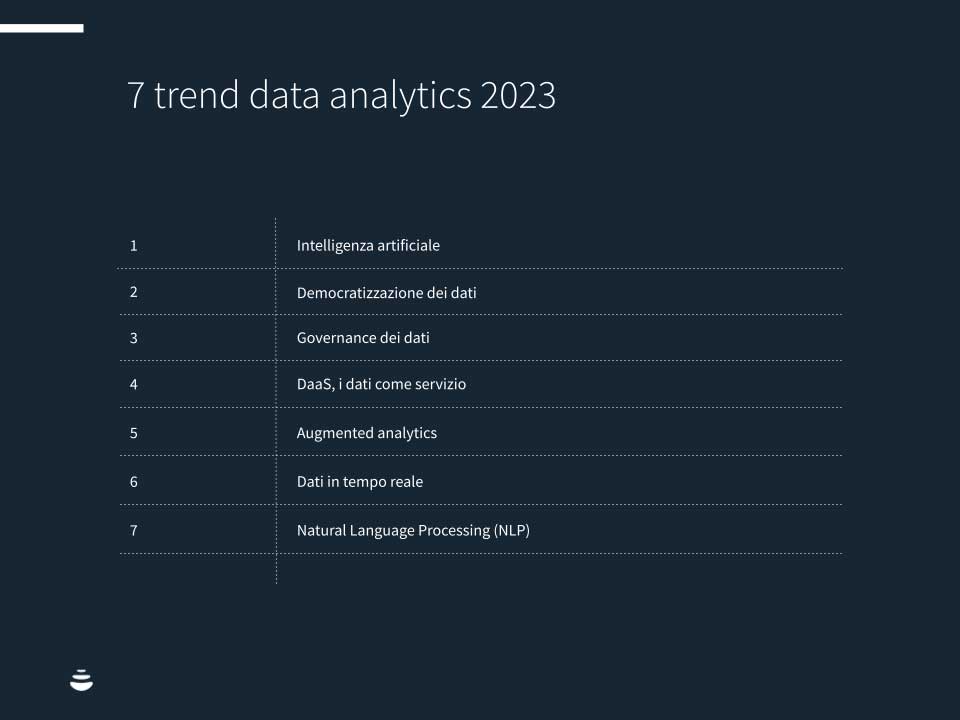Click the stacked-stones logo icon

[82, 680]
